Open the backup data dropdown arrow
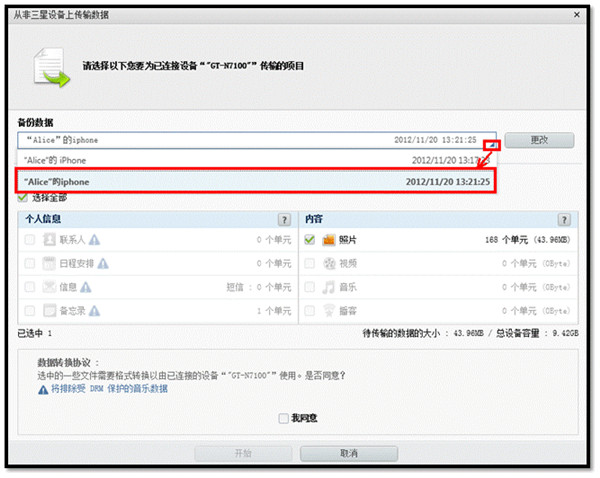 (x=492, y=145)
